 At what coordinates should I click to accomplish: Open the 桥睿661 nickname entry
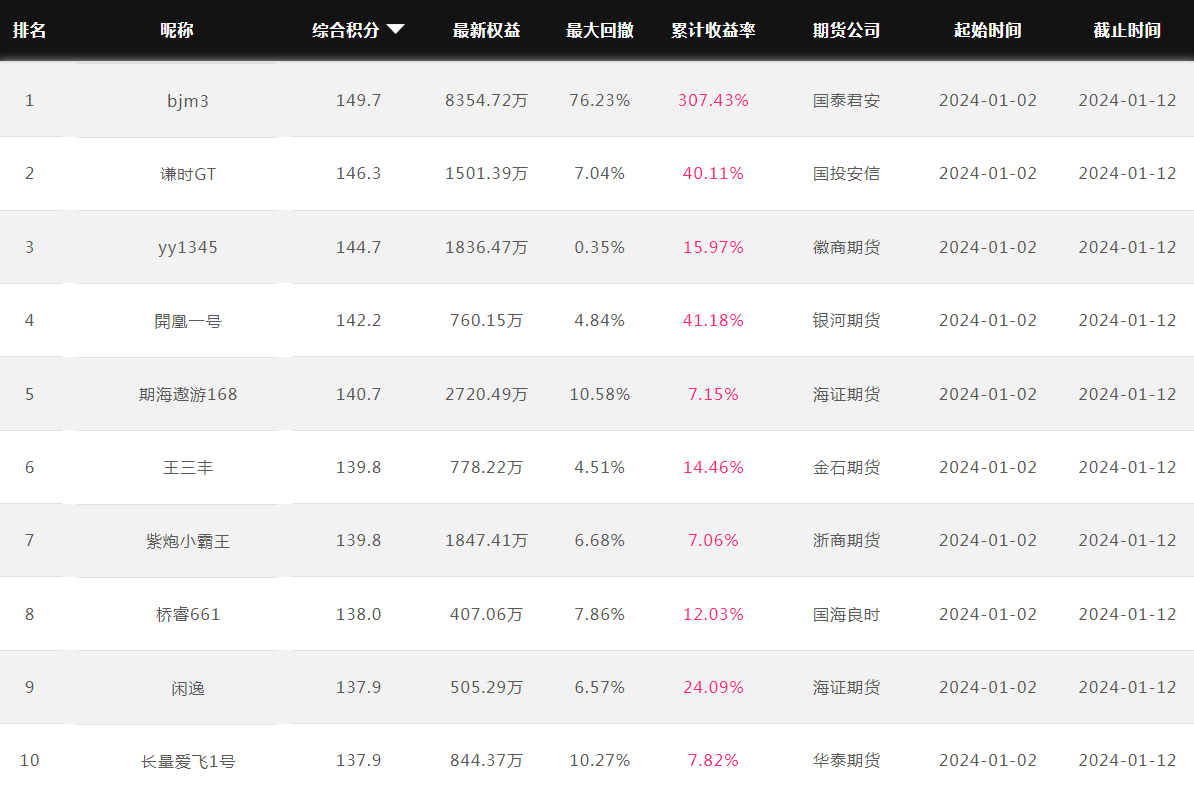click(x=187, y=615)
